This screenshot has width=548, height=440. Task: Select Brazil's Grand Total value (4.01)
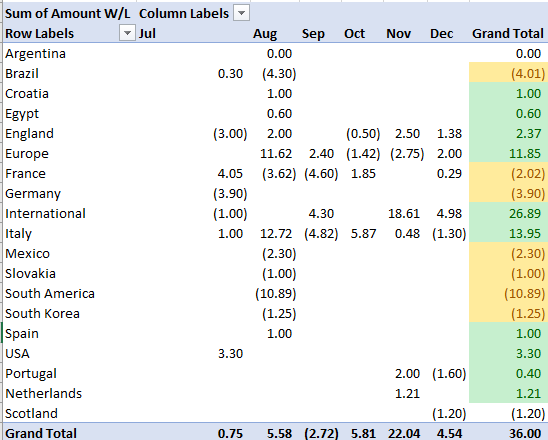tap(528, 73)
